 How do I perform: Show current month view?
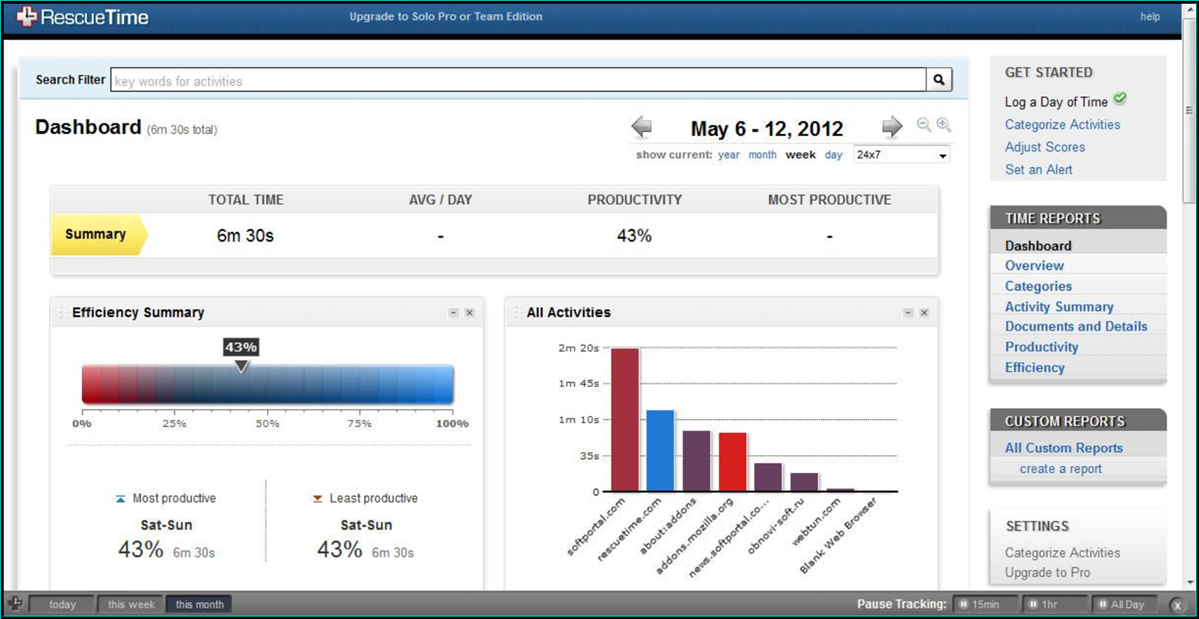pos(762,155)
